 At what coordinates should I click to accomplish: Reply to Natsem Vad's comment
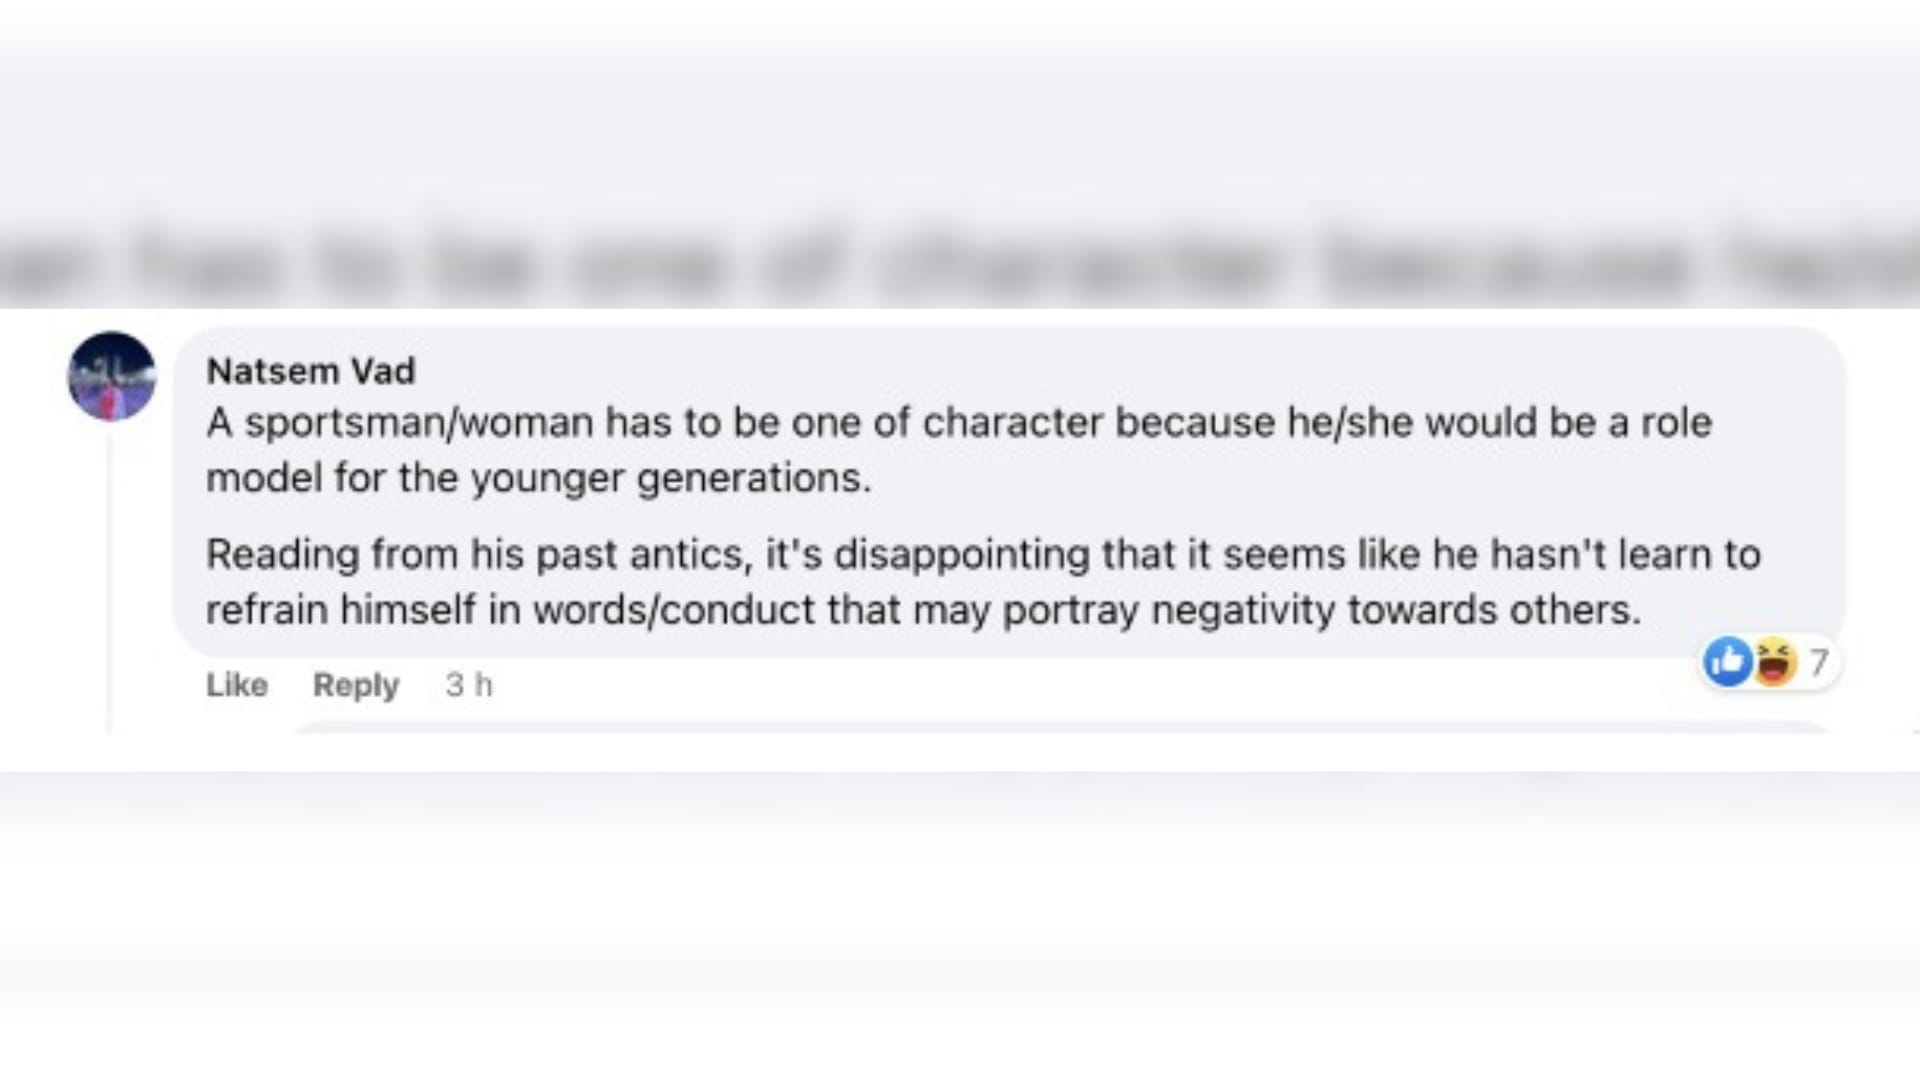click(x=356, y=685)
